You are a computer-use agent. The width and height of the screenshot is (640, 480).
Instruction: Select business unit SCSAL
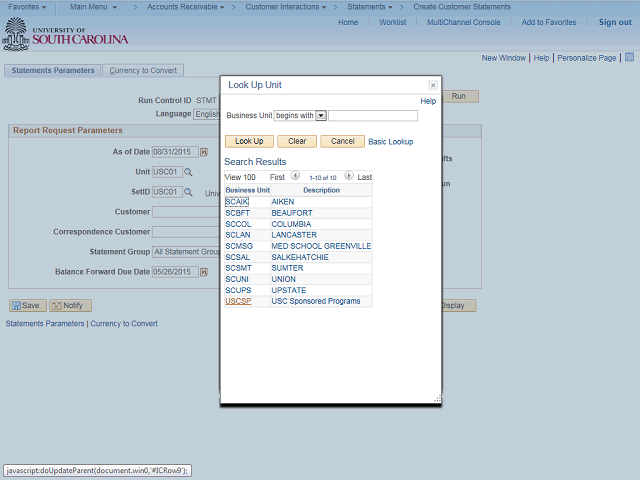tap(237, 257)
